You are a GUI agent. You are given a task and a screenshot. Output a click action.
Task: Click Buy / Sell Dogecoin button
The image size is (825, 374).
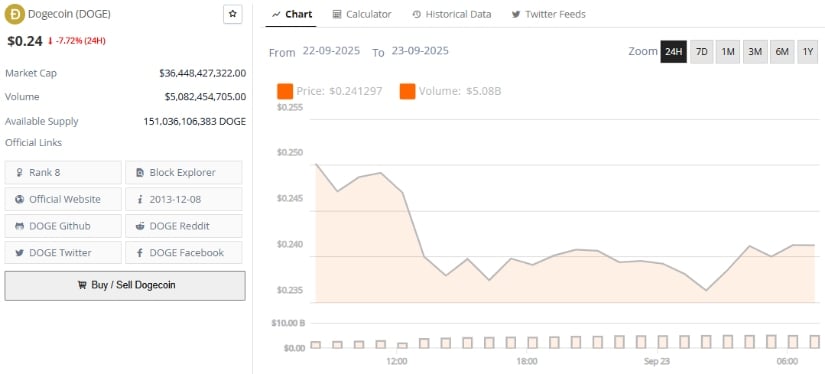click(x=125, y=286)
